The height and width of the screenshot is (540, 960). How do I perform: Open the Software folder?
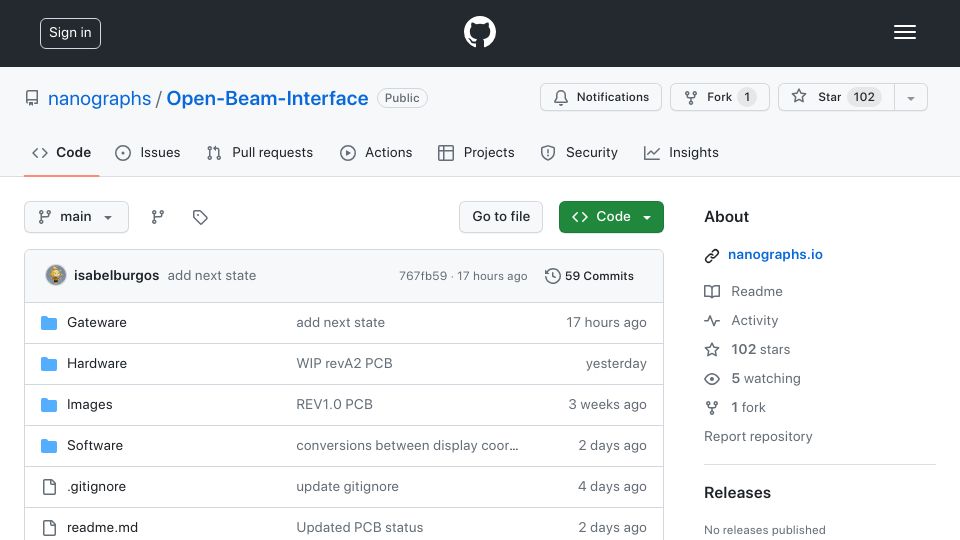pyautogui.click(x=95, y=446)
